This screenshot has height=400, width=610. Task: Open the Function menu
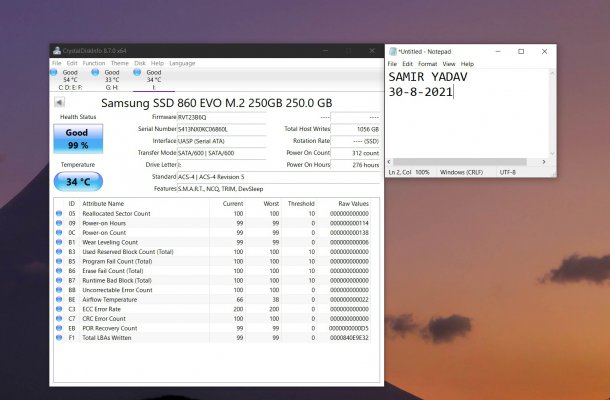tap(94, 63)
